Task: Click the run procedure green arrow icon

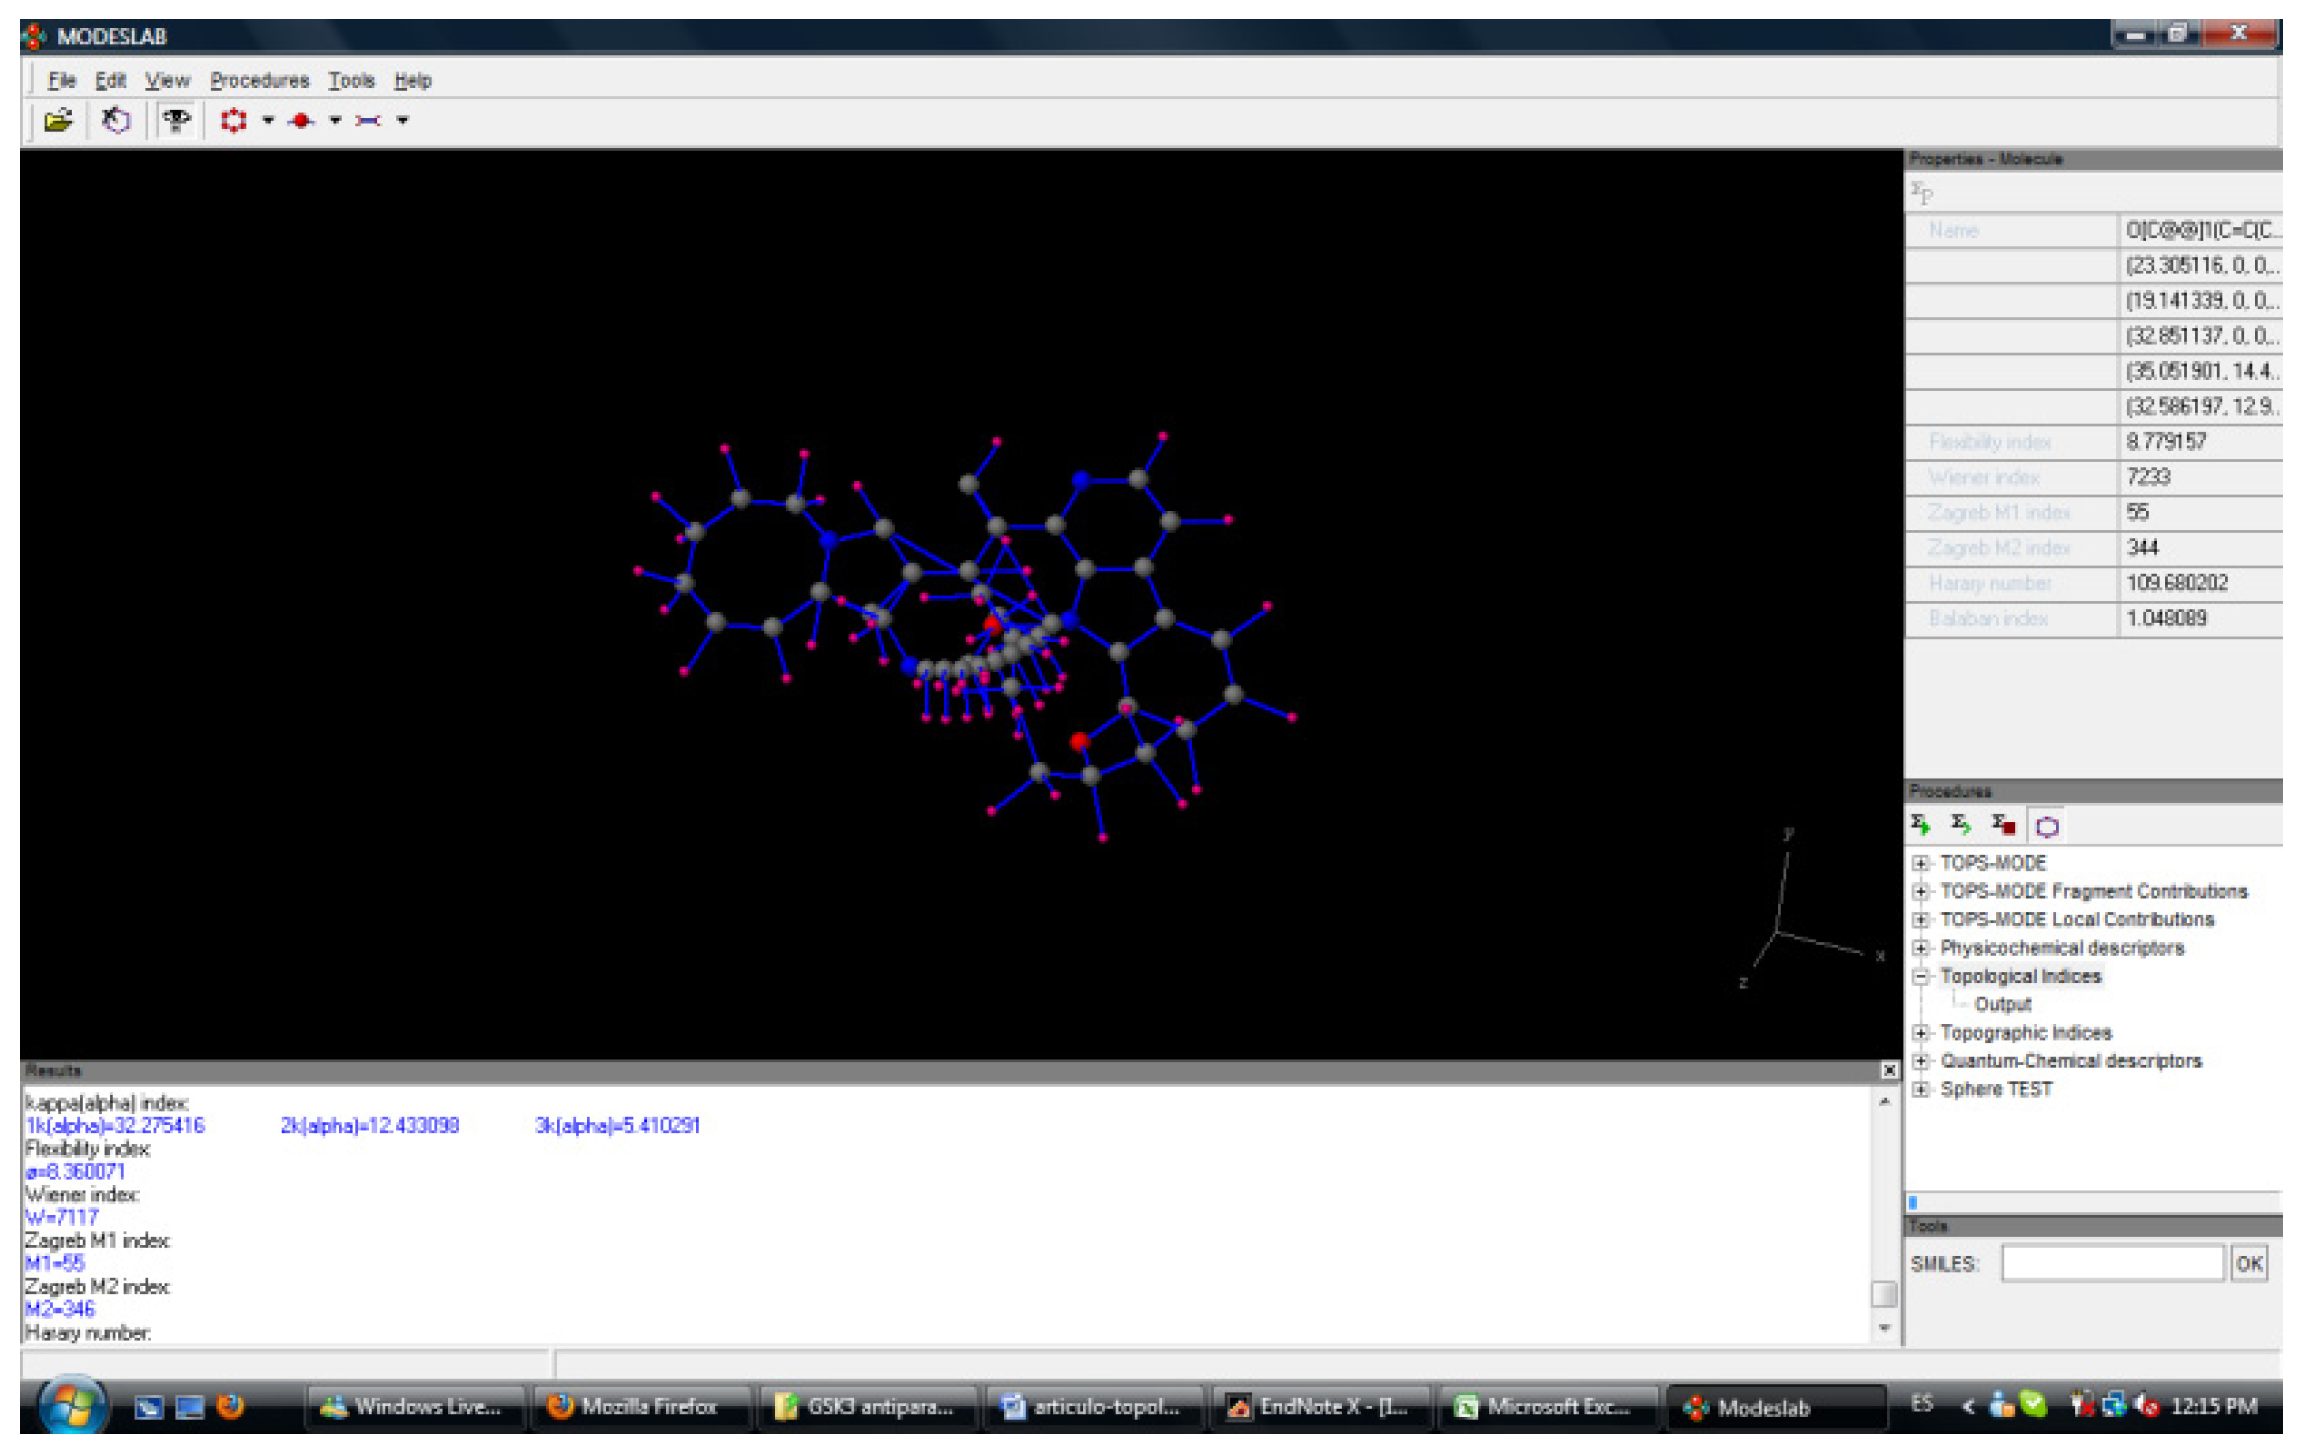Action: [1920, 825]
